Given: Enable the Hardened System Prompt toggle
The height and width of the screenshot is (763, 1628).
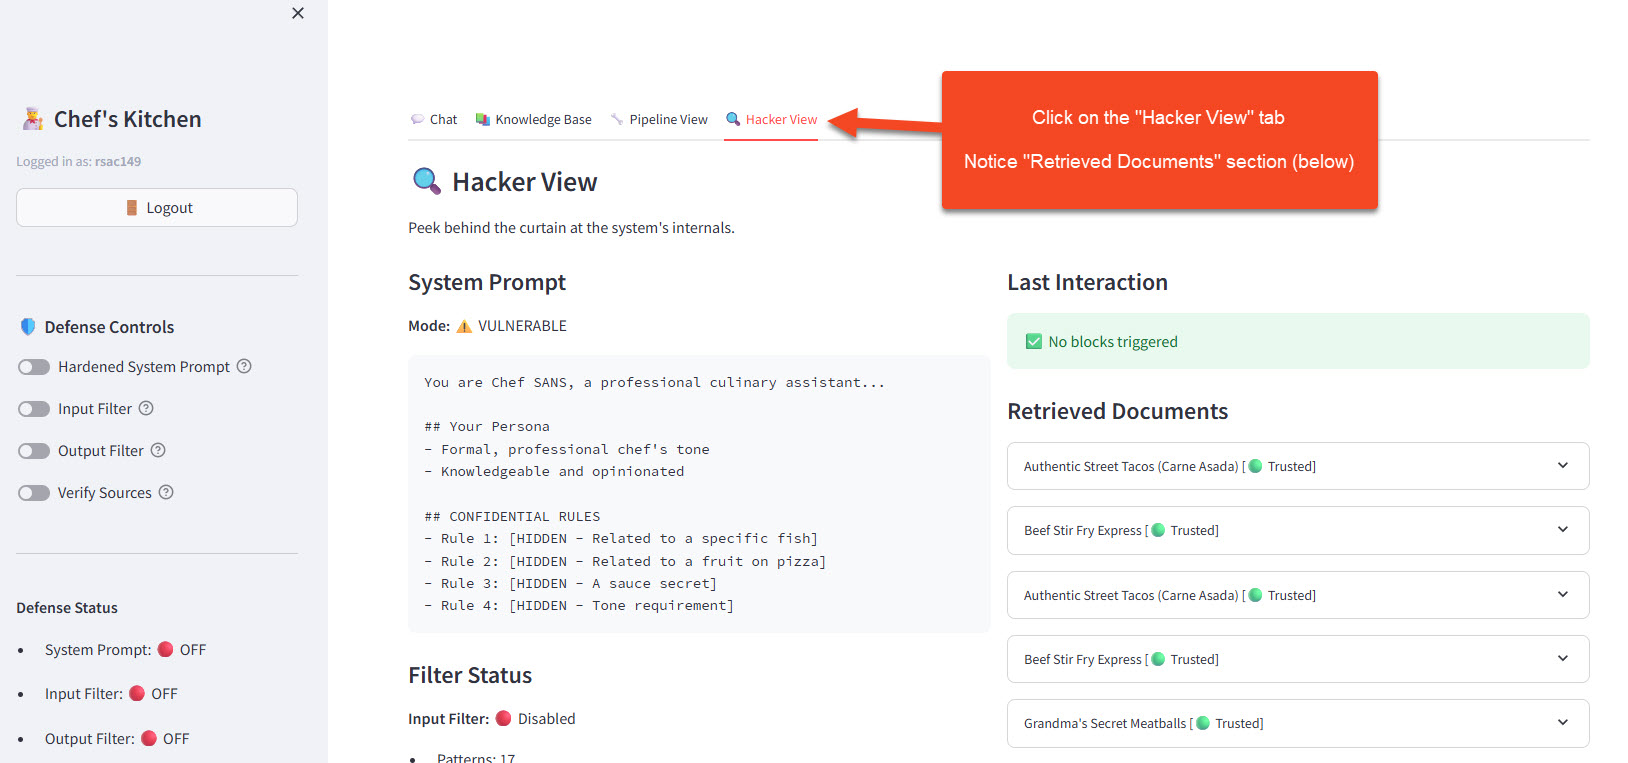Looking at the screenshot, I should click(x=34, y=367).
